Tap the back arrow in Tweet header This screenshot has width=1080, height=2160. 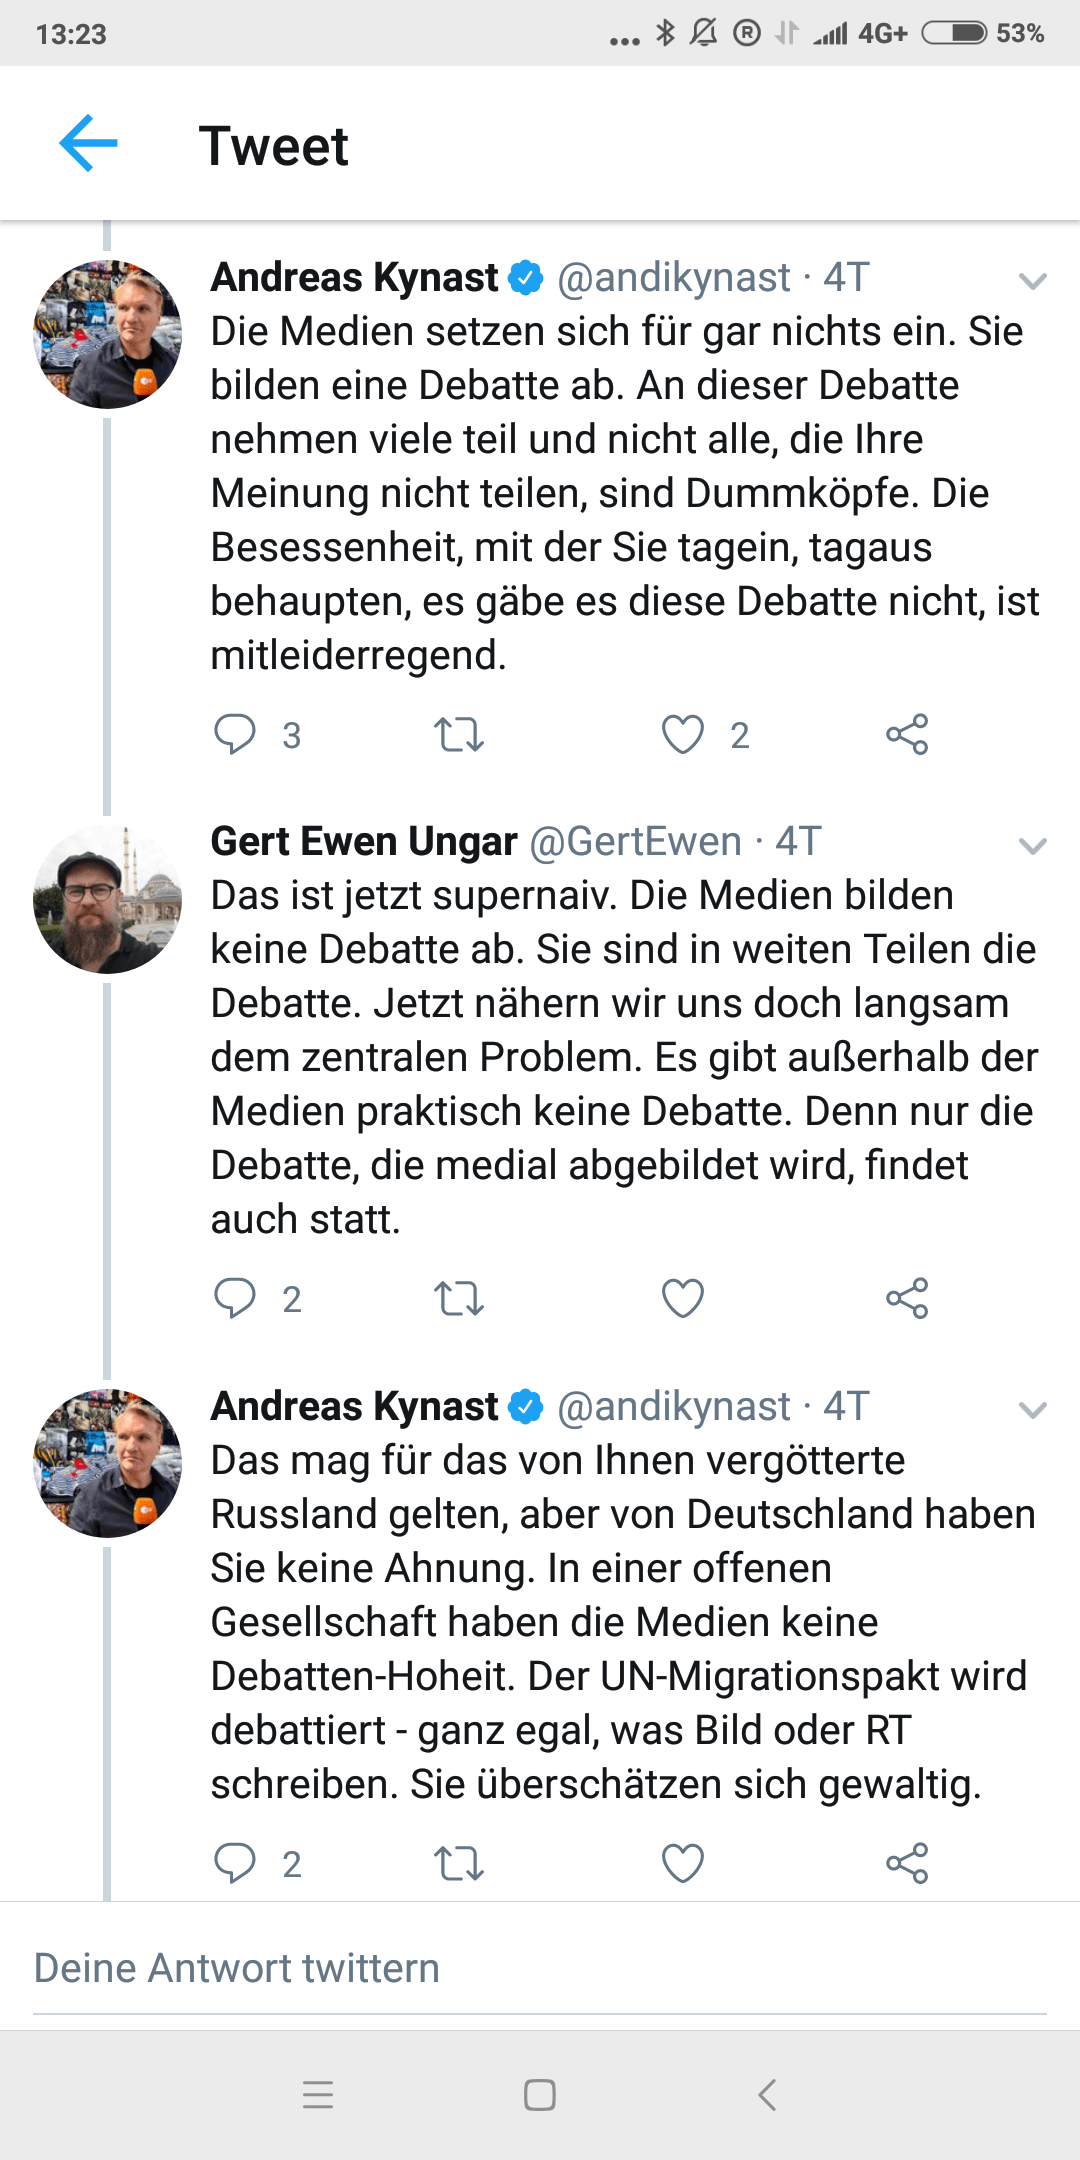[x=88, y=144]
